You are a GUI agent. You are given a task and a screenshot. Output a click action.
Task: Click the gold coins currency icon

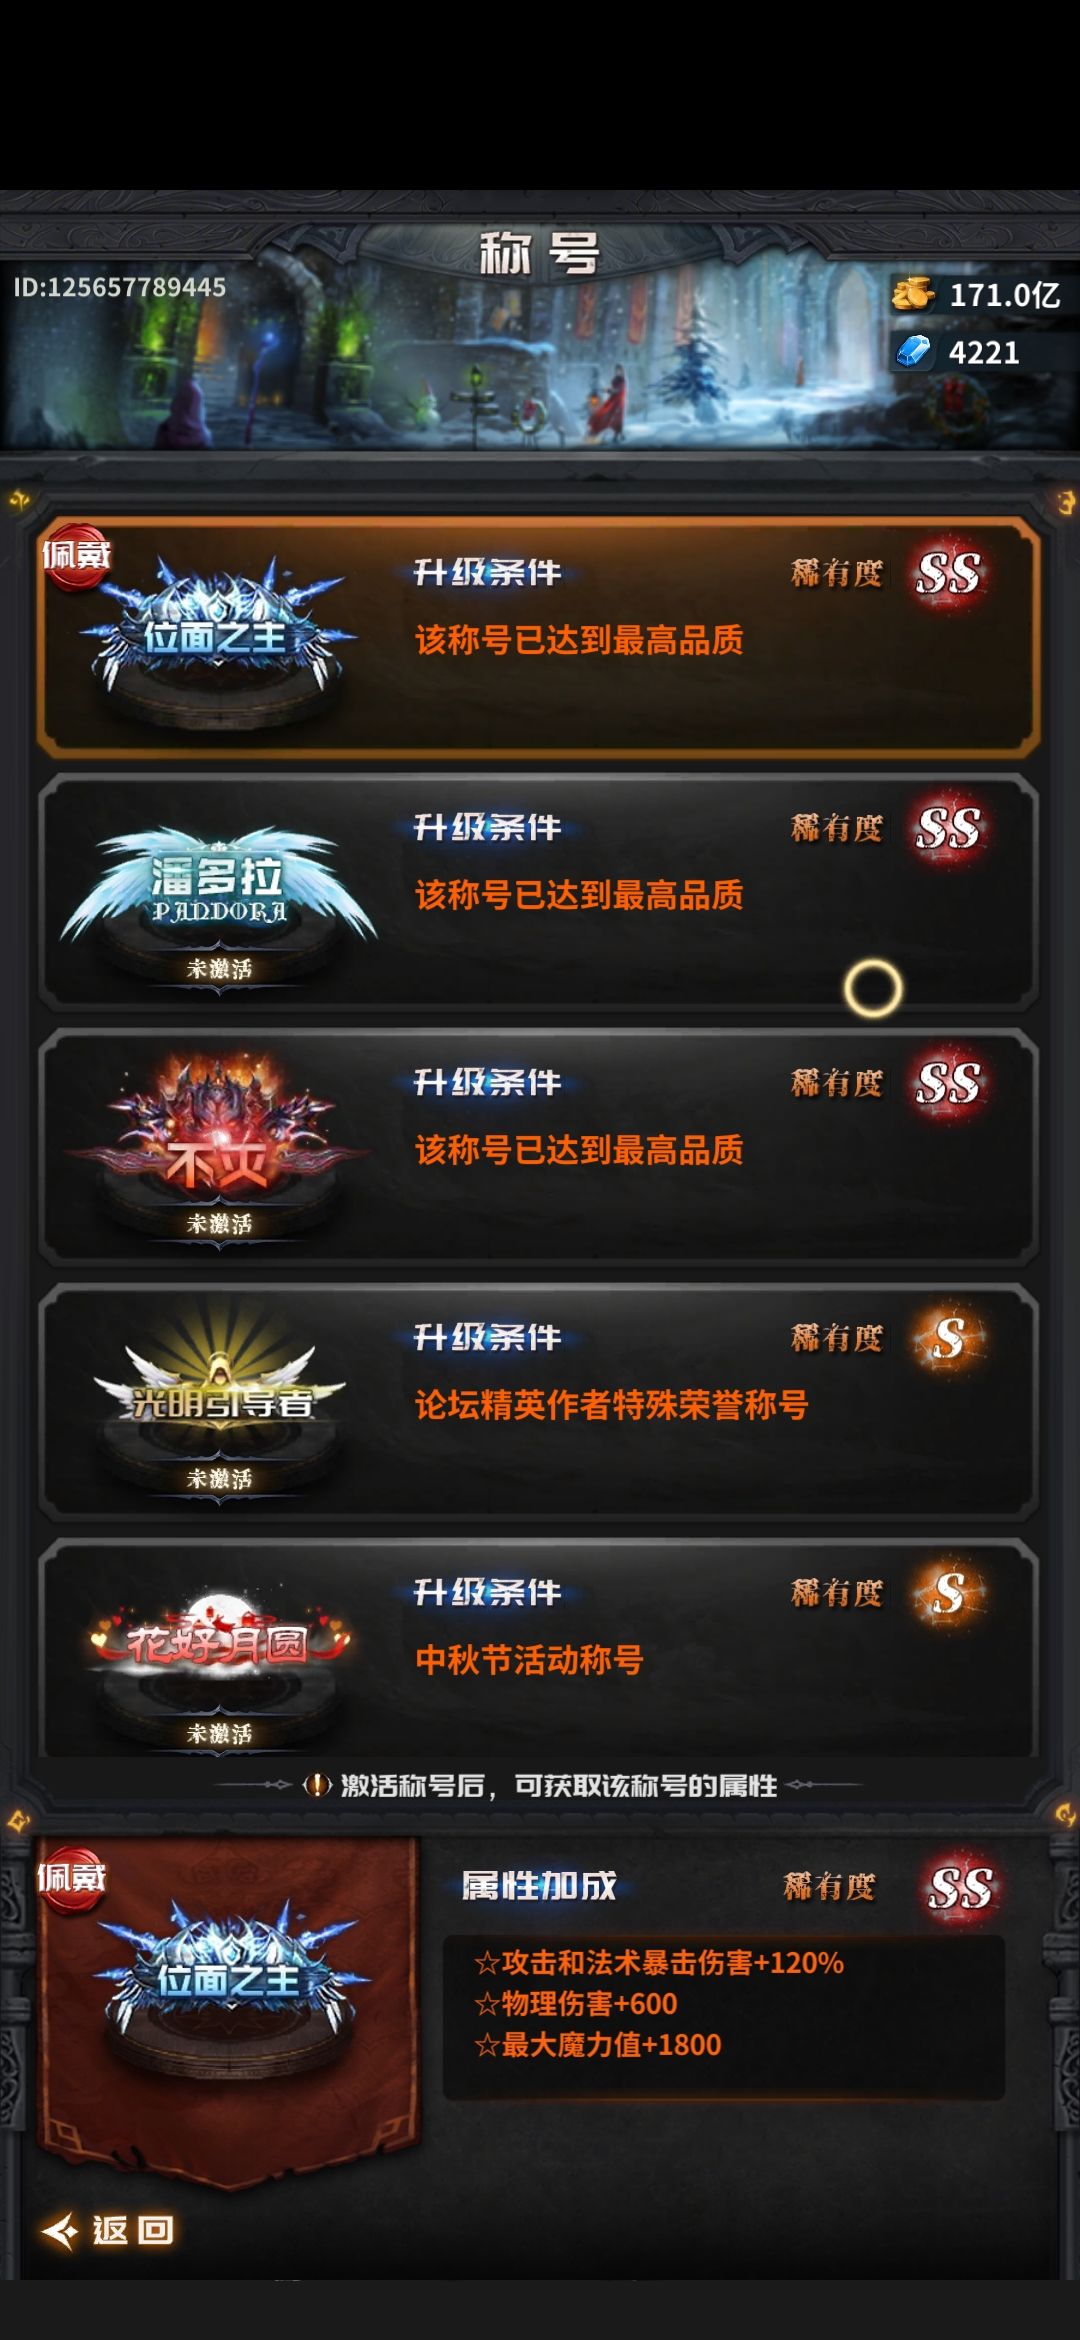point(913,295)
